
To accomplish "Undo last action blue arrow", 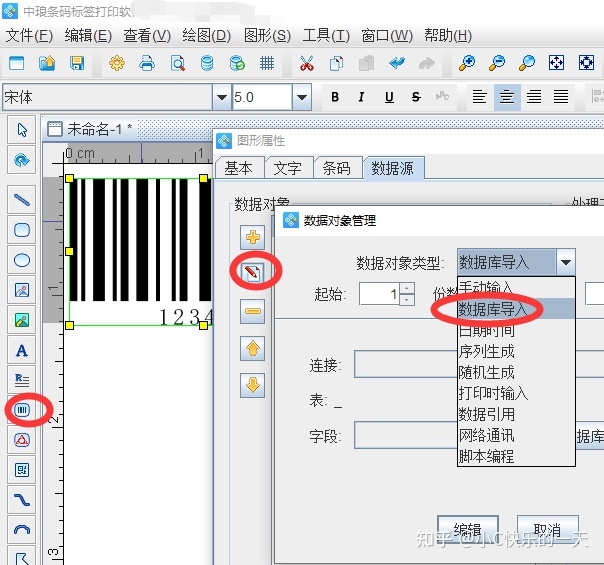I will coord(397,63).
